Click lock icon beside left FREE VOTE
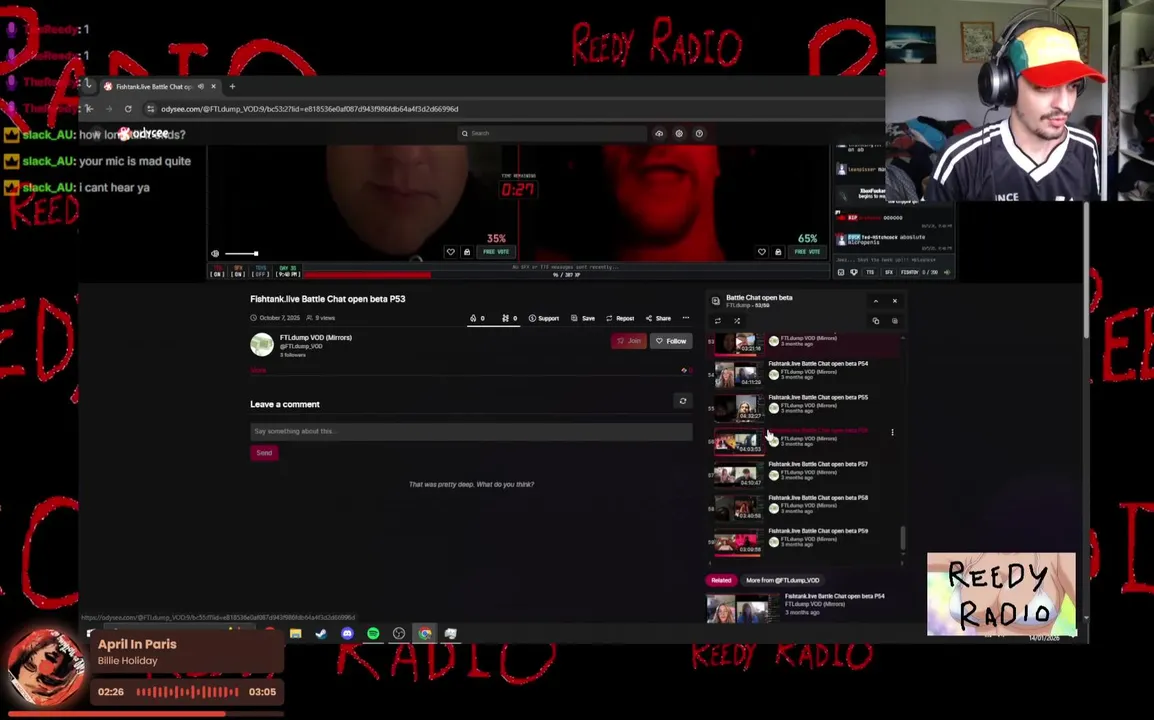The height and width of the screenshot is (720, 1154). [x=467, y=252]
